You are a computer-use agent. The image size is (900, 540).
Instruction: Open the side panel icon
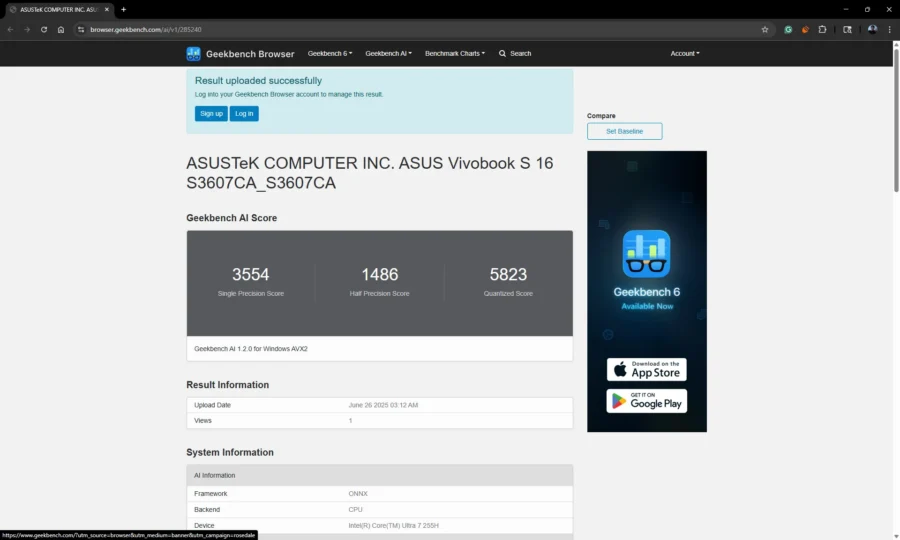(847, 29)
